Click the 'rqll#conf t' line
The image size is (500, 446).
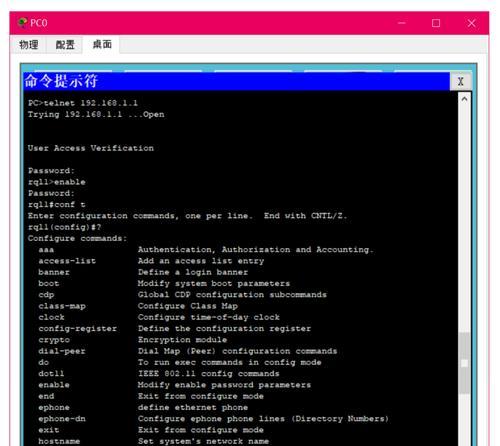(x=57, y=204)
